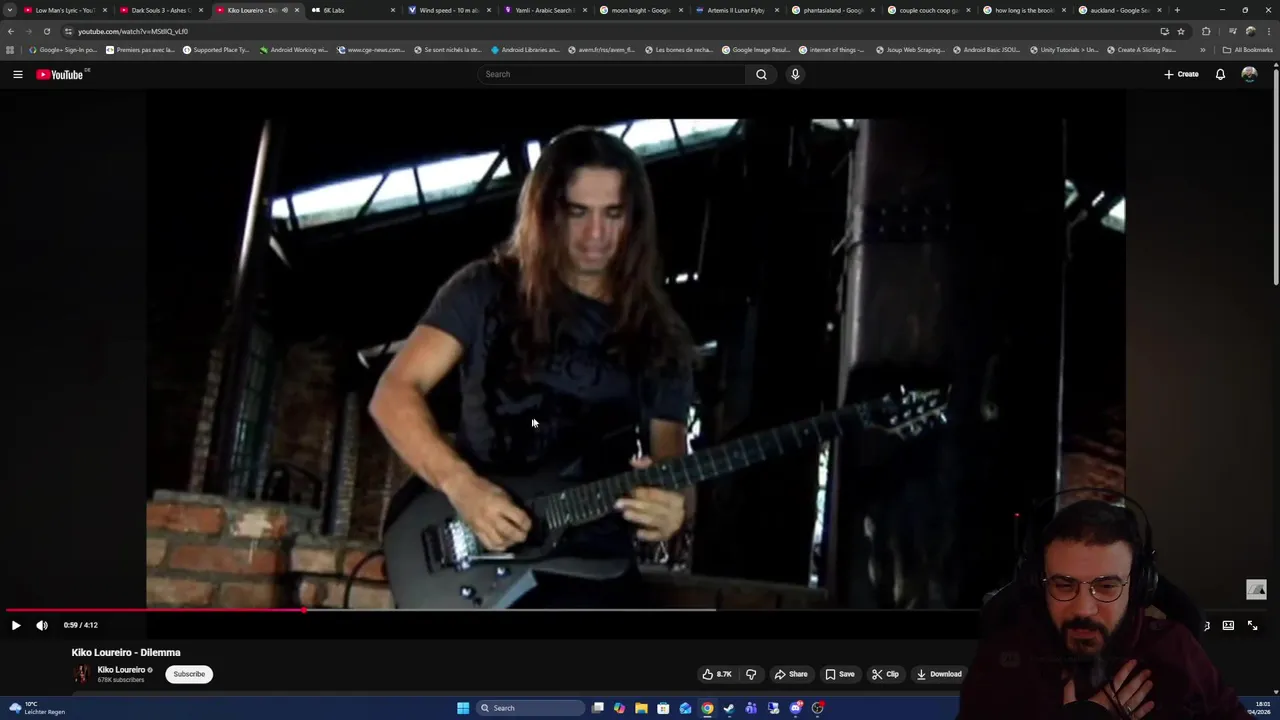Create a Clip from the video
The image size is (1280, 720).
pyautogui.click(x=885, y=674)
